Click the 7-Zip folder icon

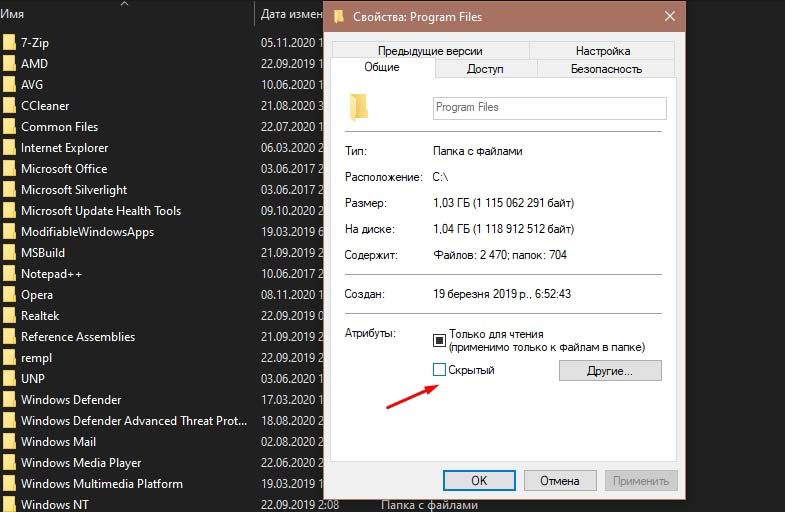(x=9, y=43)
